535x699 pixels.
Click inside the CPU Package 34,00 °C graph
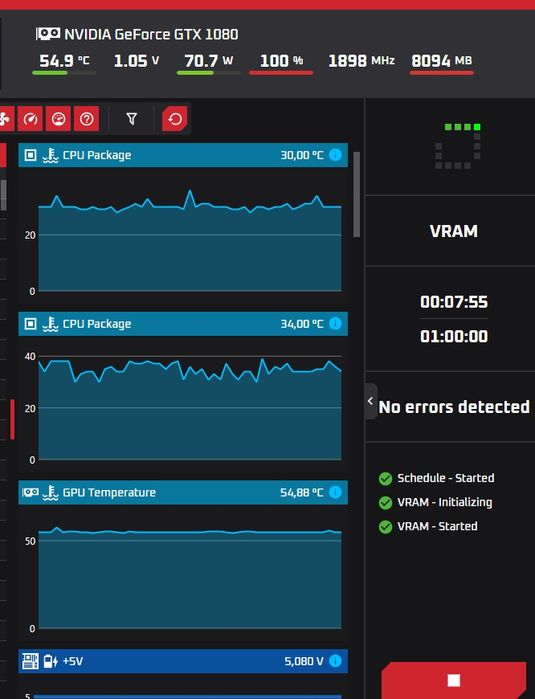(x=189, y=408)
